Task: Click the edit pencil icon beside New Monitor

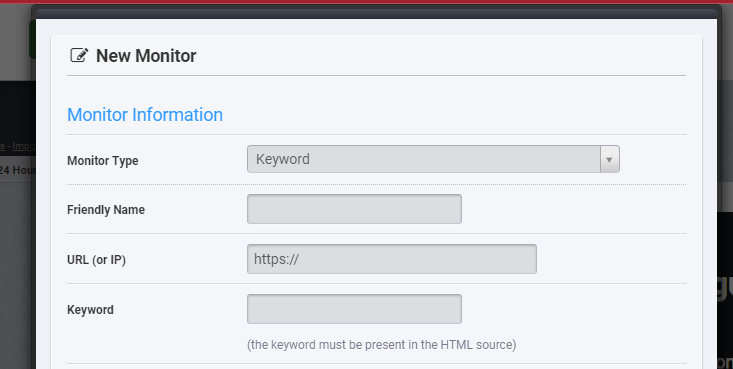Action: click(79, 56)
